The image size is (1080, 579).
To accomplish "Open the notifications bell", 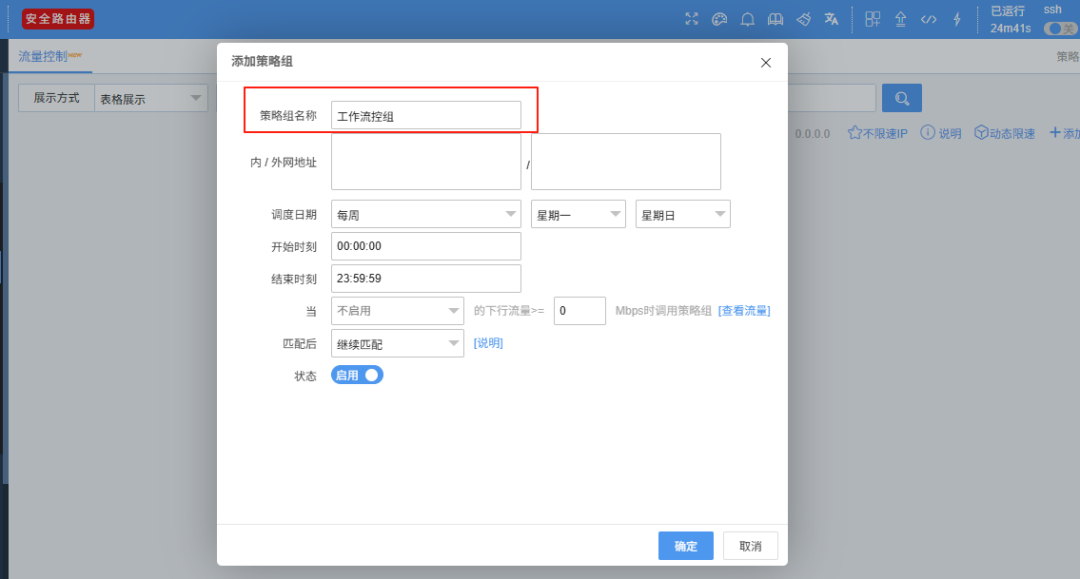I will [x=747, y=19].
